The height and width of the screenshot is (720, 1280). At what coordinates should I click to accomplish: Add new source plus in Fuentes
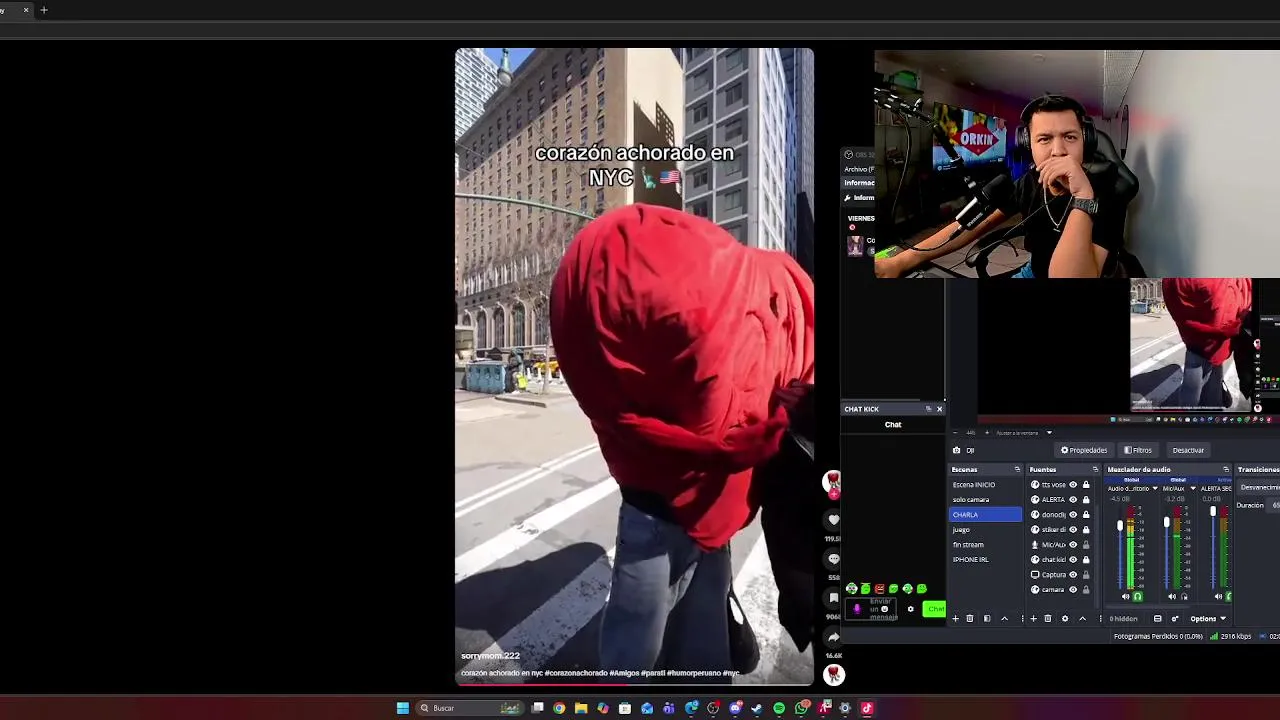pyautogui.click(x=1034, y=619)
